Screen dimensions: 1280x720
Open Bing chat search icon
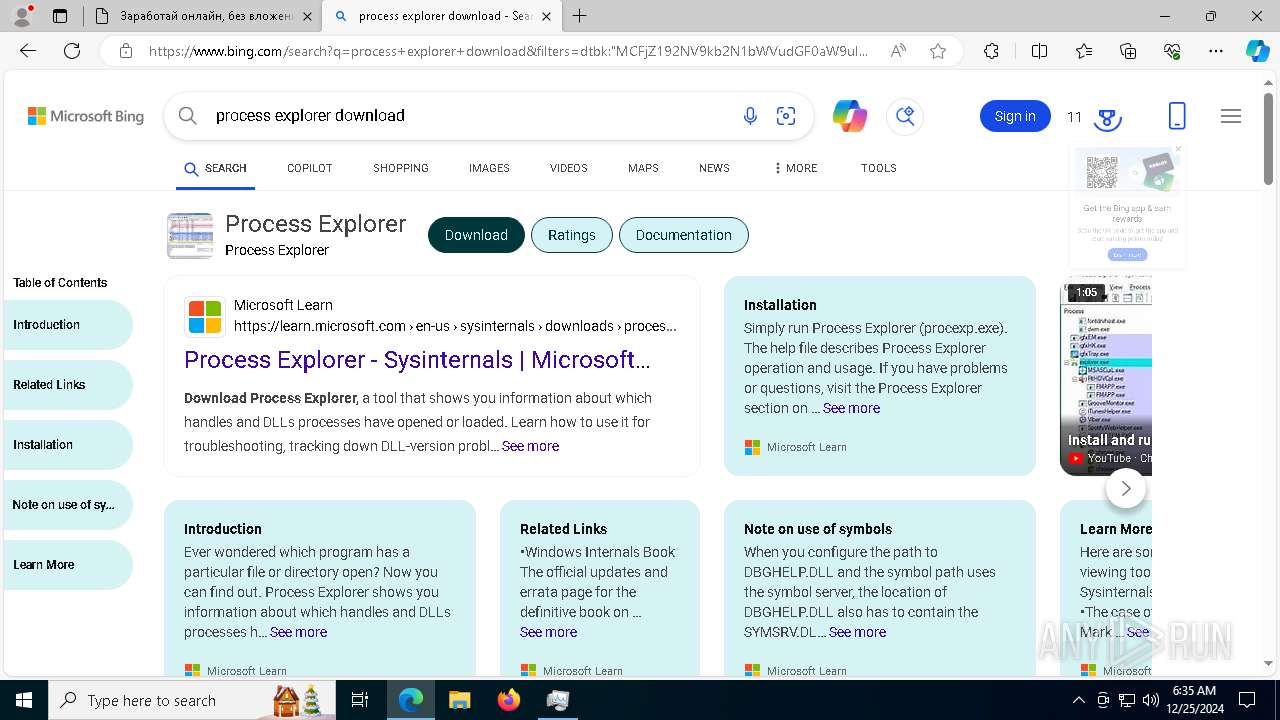pos(905,116)
